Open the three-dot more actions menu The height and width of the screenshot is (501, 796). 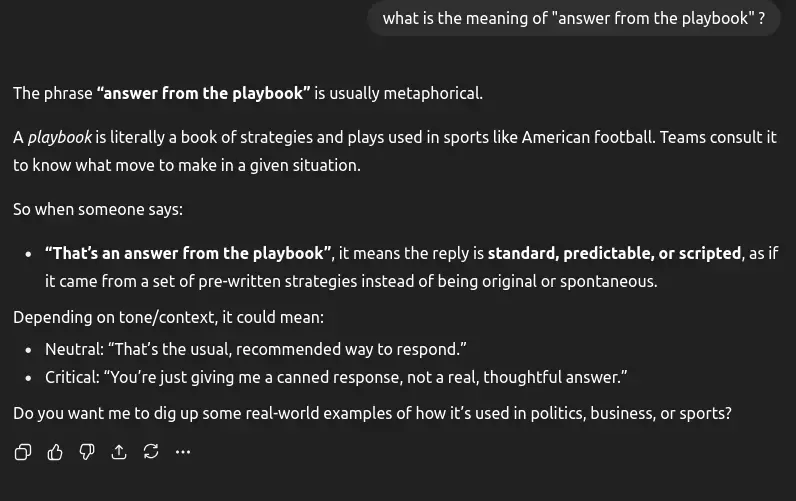point(183,452)
